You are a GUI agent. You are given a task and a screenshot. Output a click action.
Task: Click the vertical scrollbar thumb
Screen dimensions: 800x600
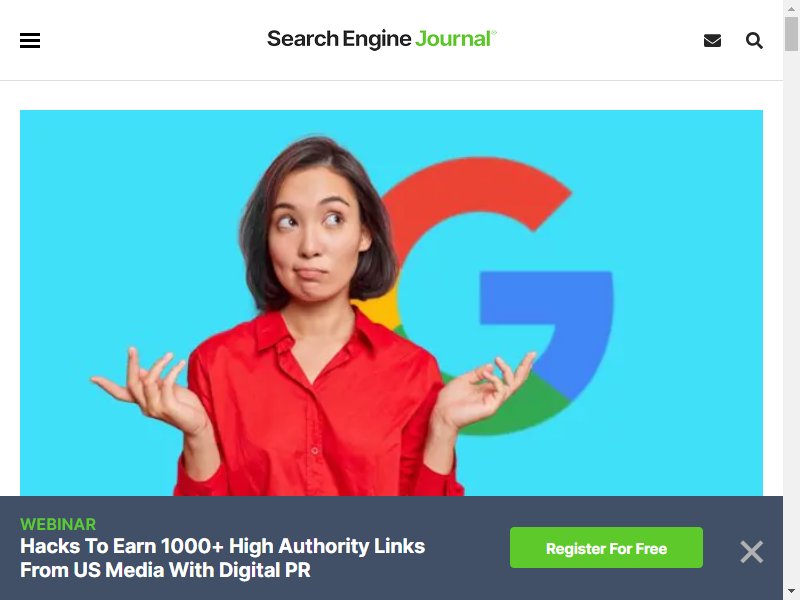(x=791, y=34)
